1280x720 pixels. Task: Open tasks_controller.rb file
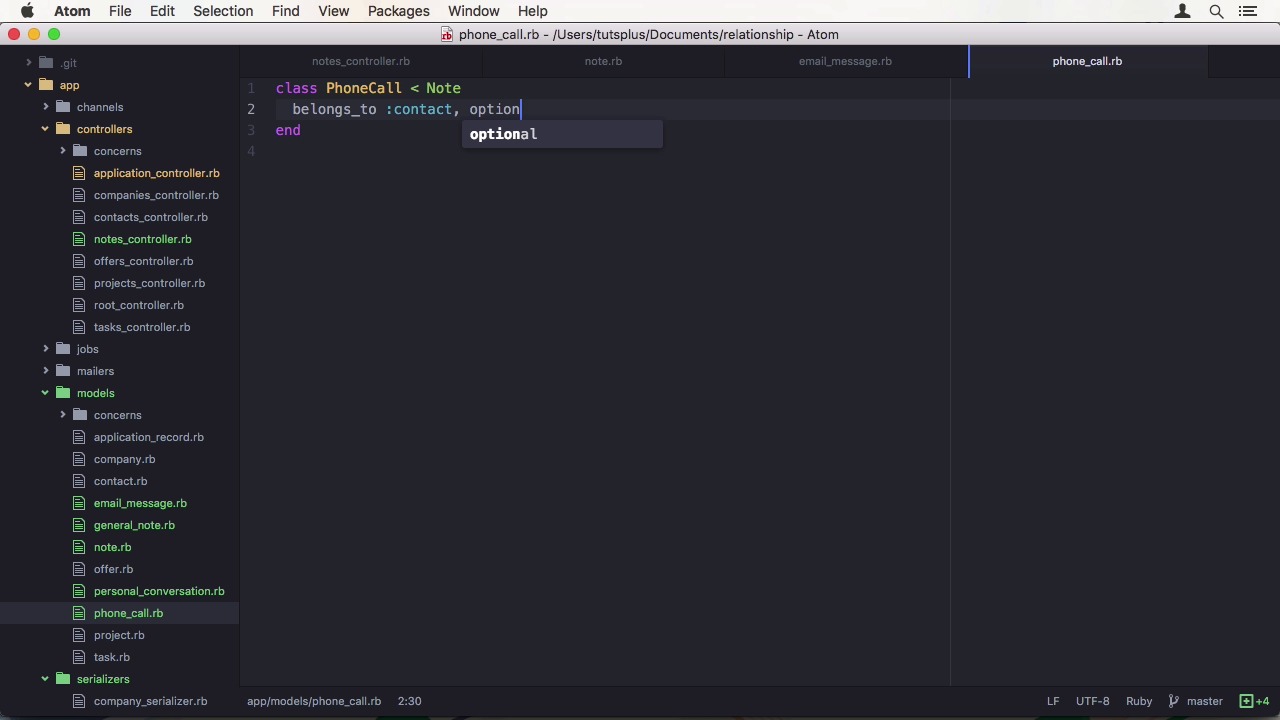click(142, 327)
